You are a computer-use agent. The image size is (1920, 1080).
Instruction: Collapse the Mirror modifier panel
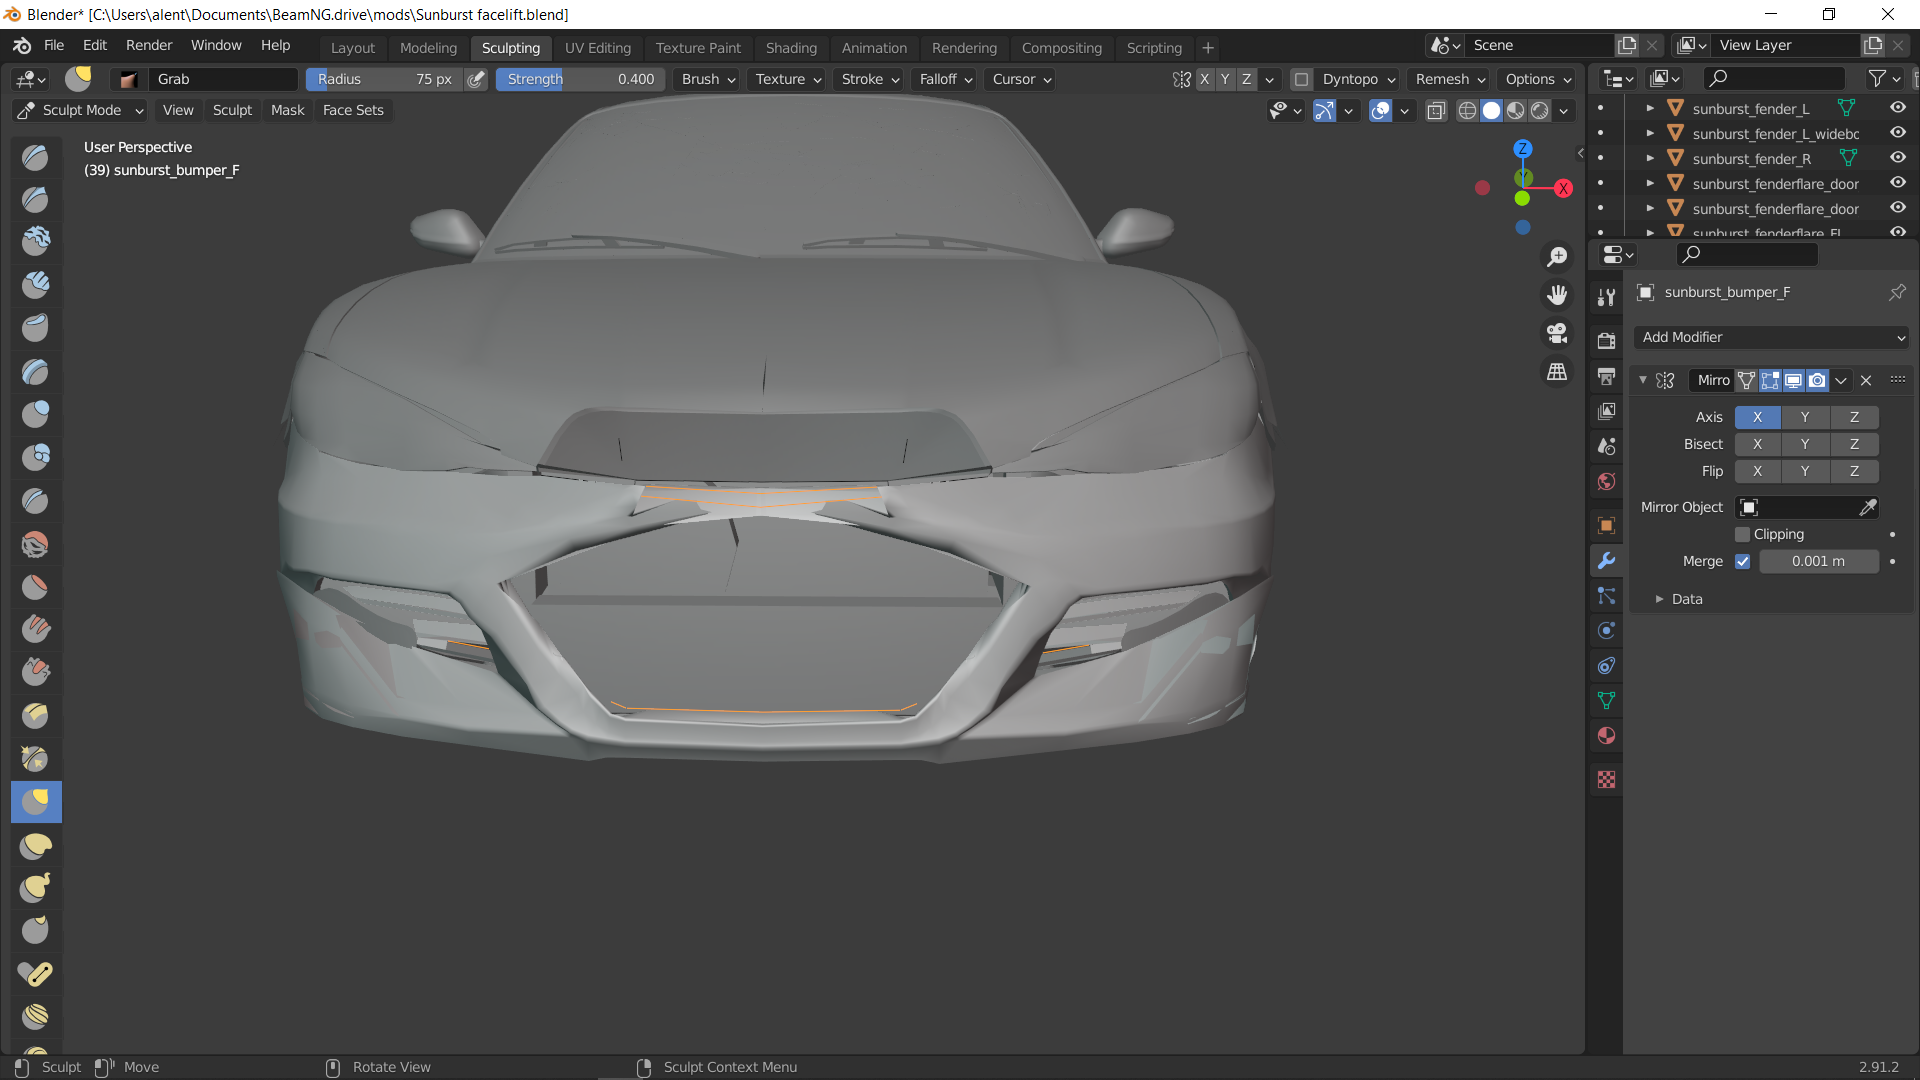pos(1642,380)
